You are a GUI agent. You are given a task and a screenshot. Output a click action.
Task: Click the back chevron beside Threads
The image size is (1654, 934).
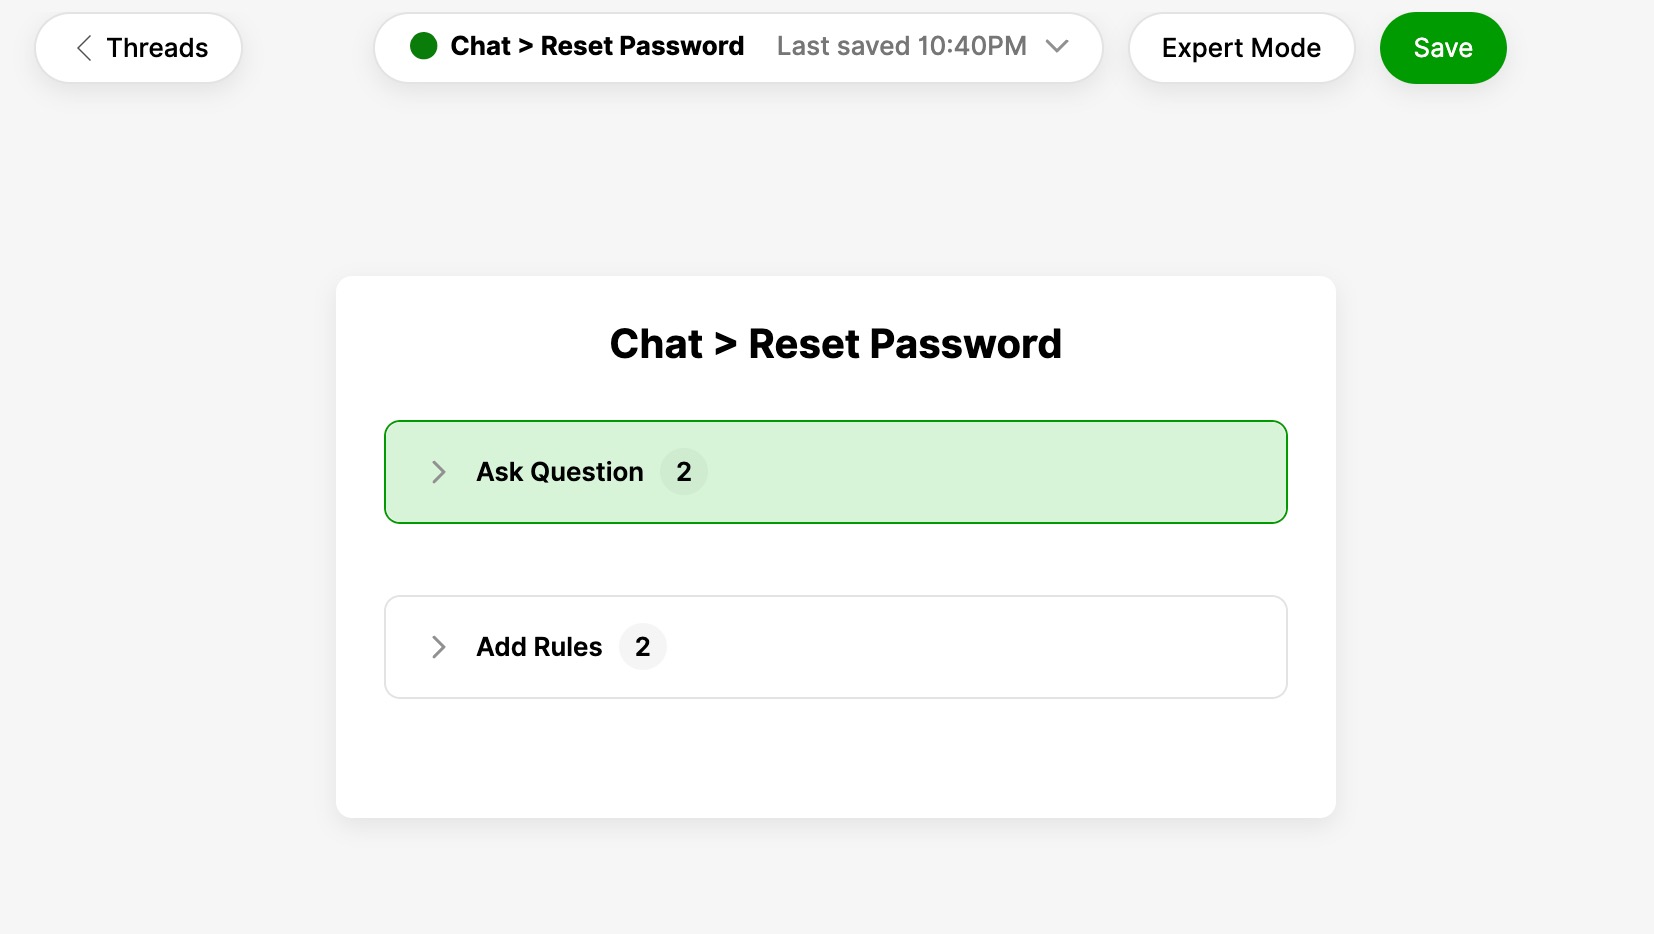84,48
